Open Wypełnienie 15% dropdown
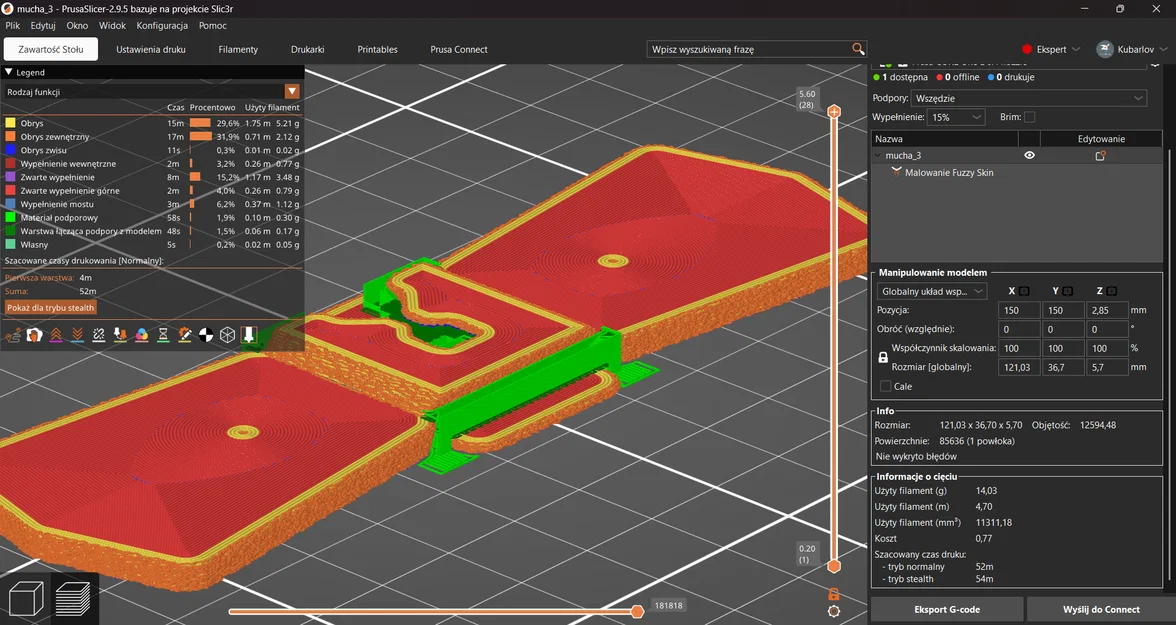 956,117
